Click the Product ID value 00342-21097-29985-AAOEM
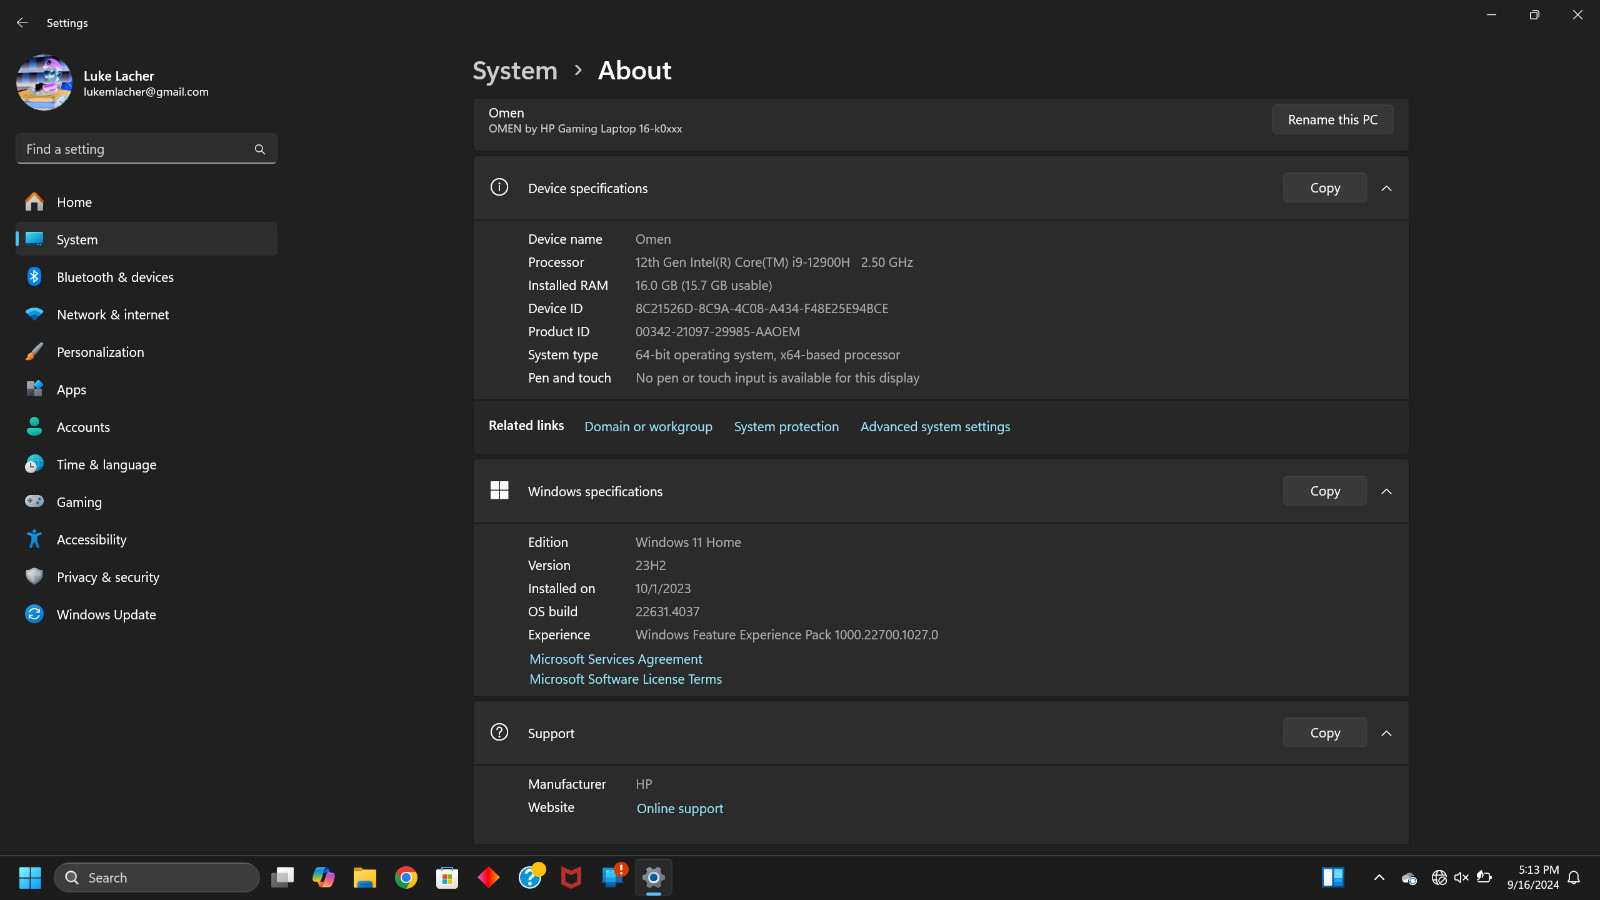The width and height of the screenshot is (1600, 900). [718, 332]
